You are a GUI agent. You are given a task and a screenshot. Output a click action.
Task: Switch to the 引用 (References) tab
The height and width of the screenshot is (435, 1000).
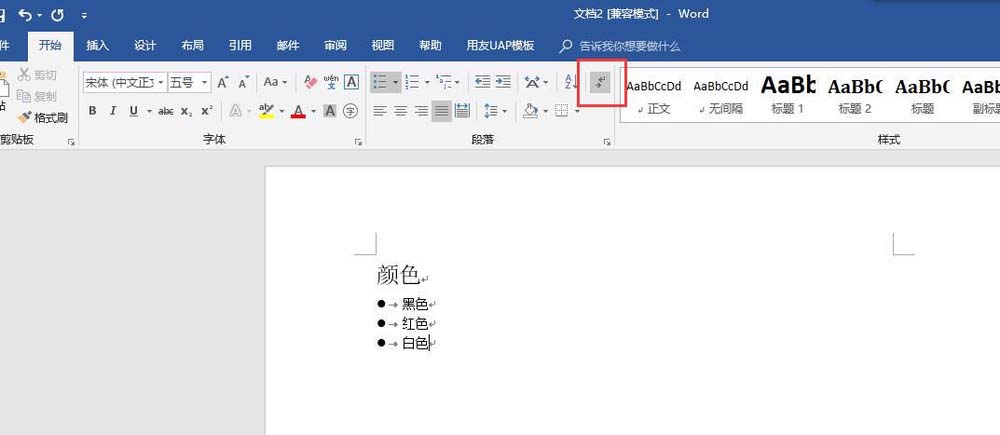click(x=240, y=46)
